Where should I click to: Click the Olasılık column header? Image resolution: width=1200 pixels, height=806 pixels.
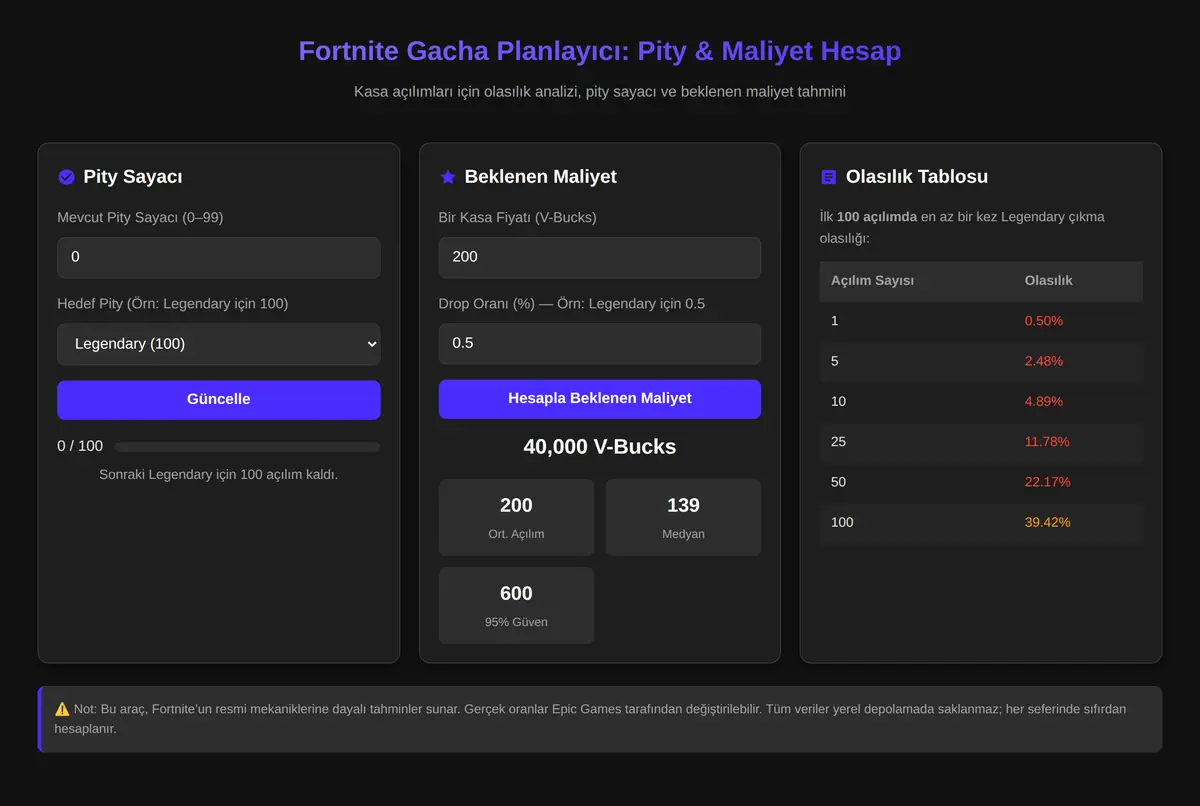pyautogui.click(x=1077, y=281)
